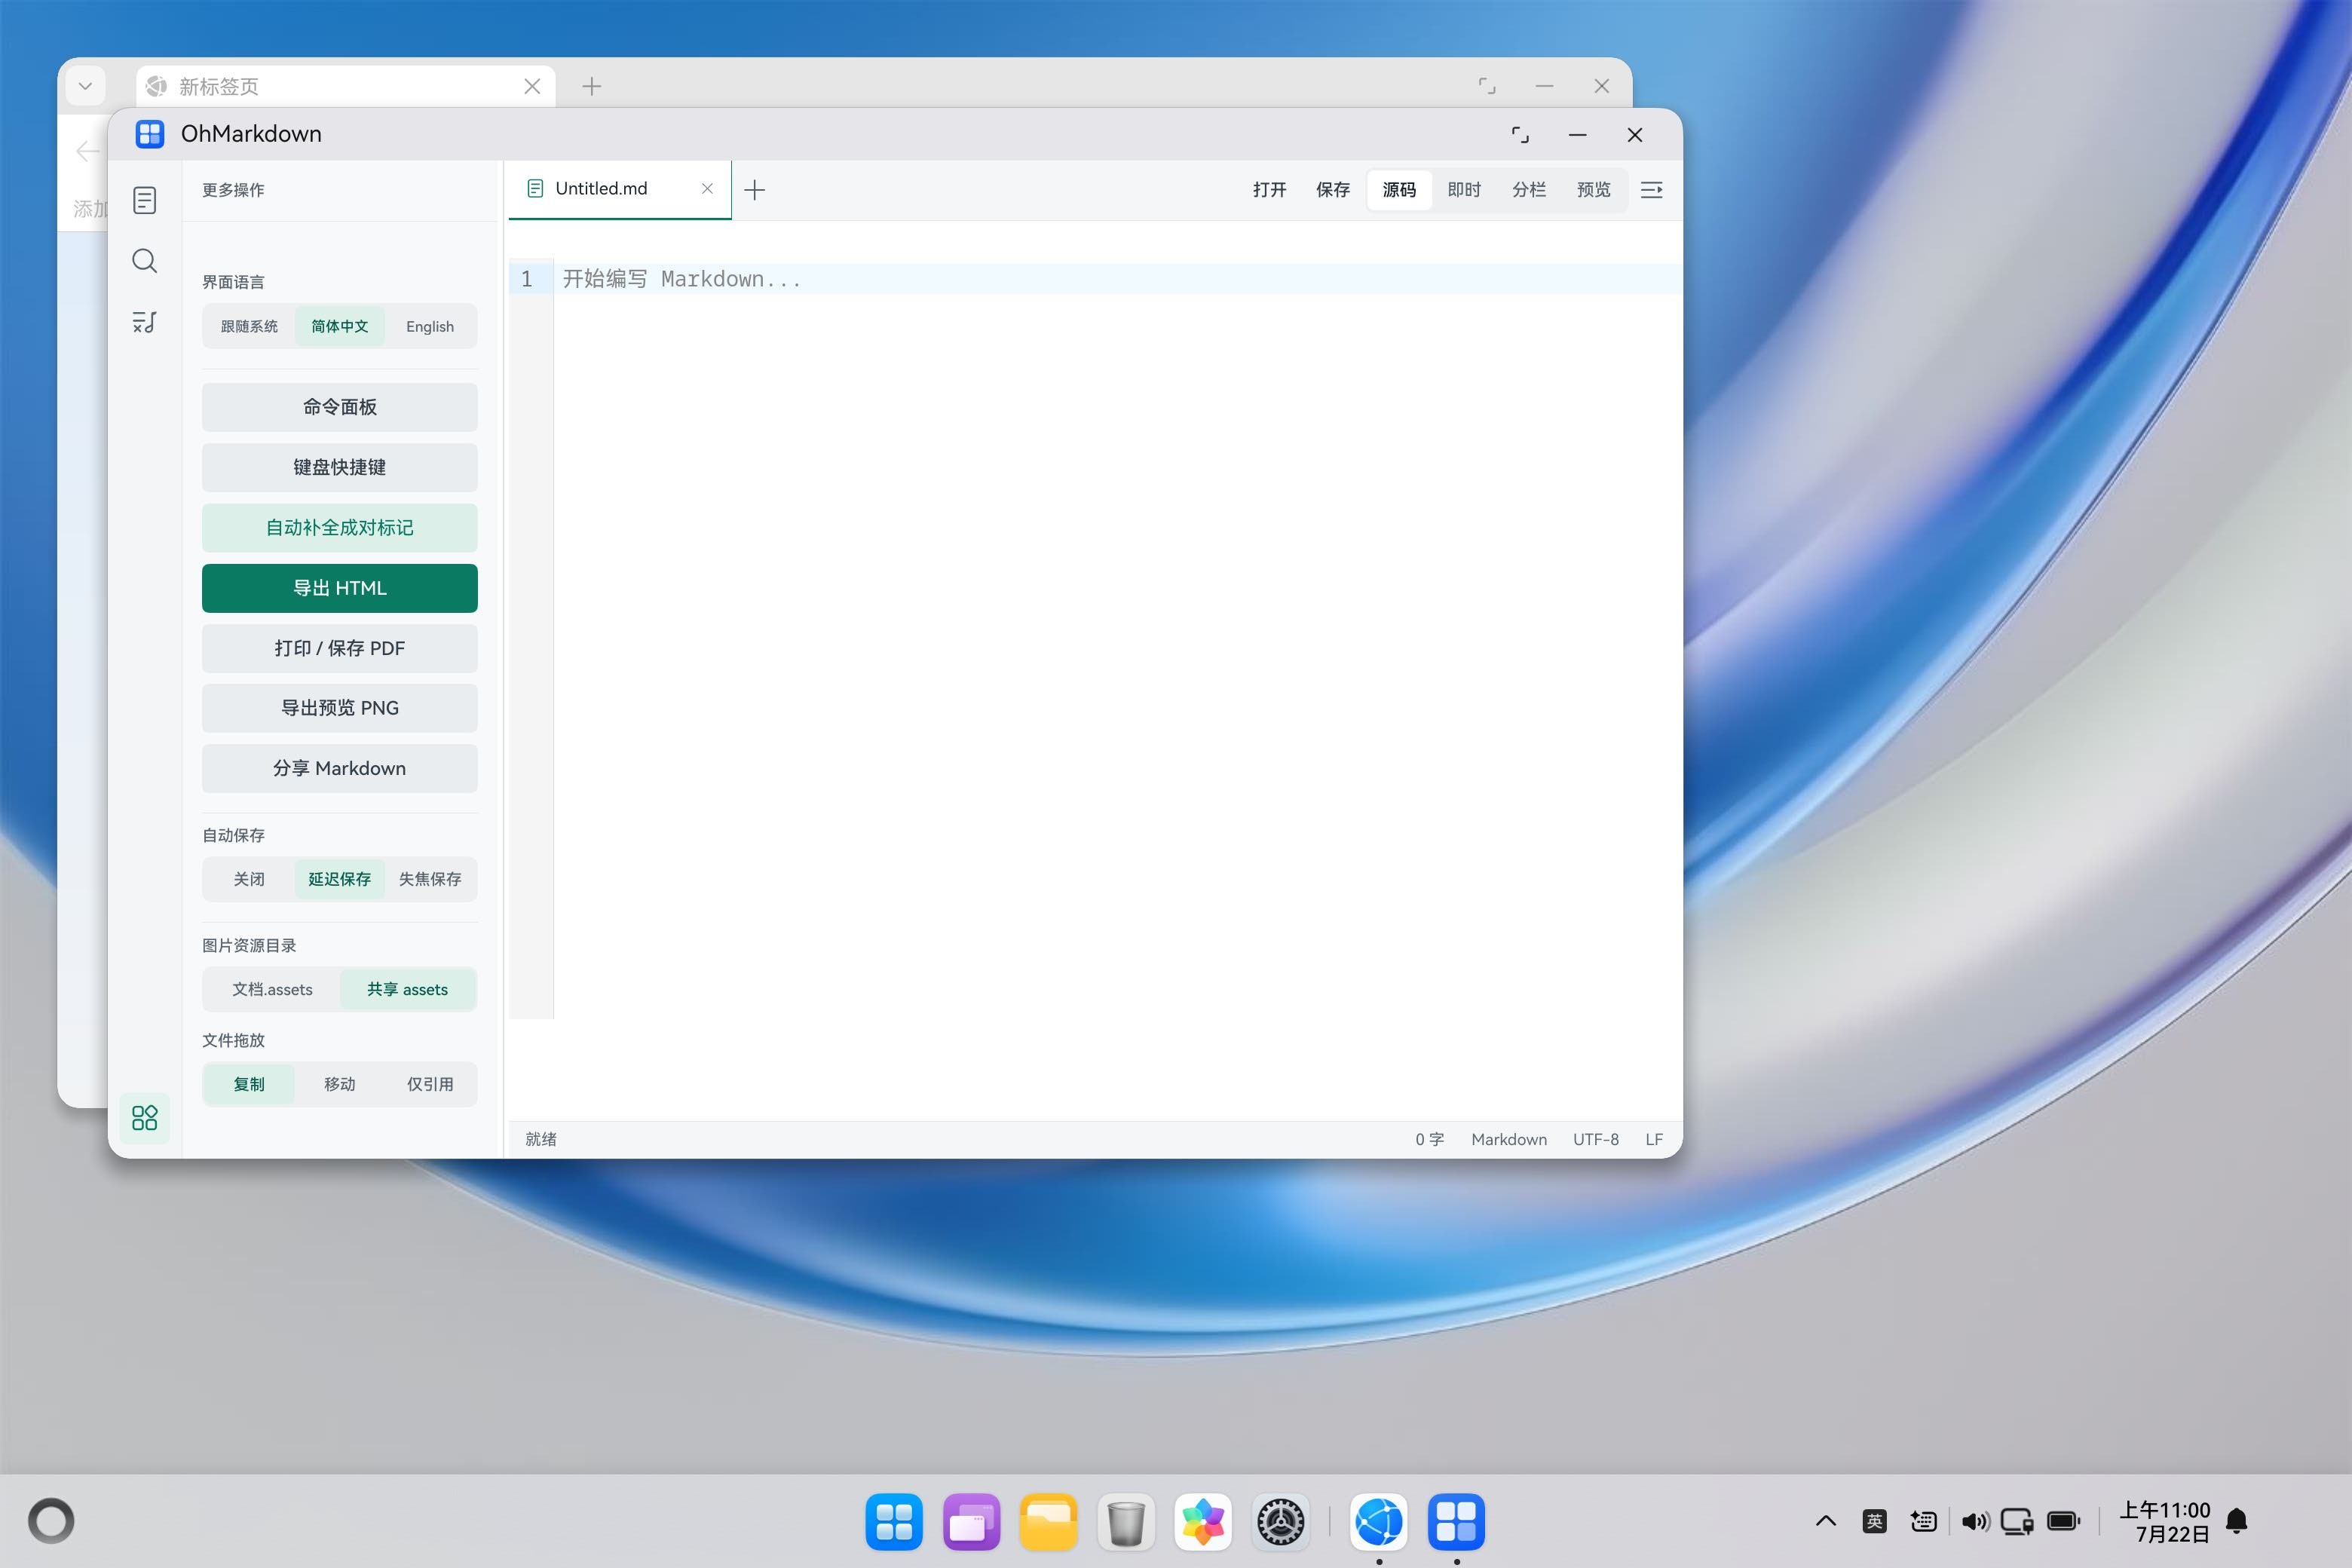The width and height of the screenshot is (2352, 1568).
Task: Click 导出预览 PNG
Action: 340,708
